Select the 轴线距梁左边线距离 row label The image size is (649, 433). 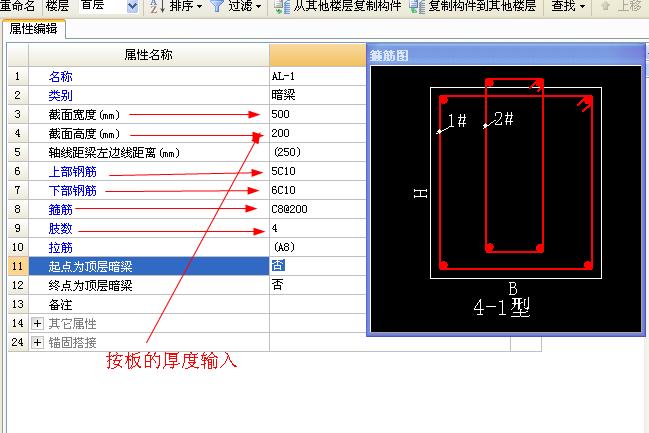[x=114, y=153]
